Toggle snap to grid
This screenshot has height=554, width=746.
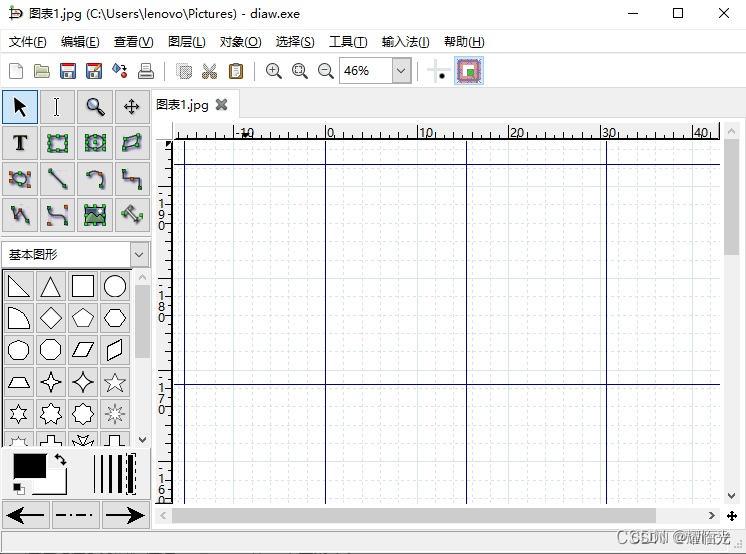tap(438, 71)
